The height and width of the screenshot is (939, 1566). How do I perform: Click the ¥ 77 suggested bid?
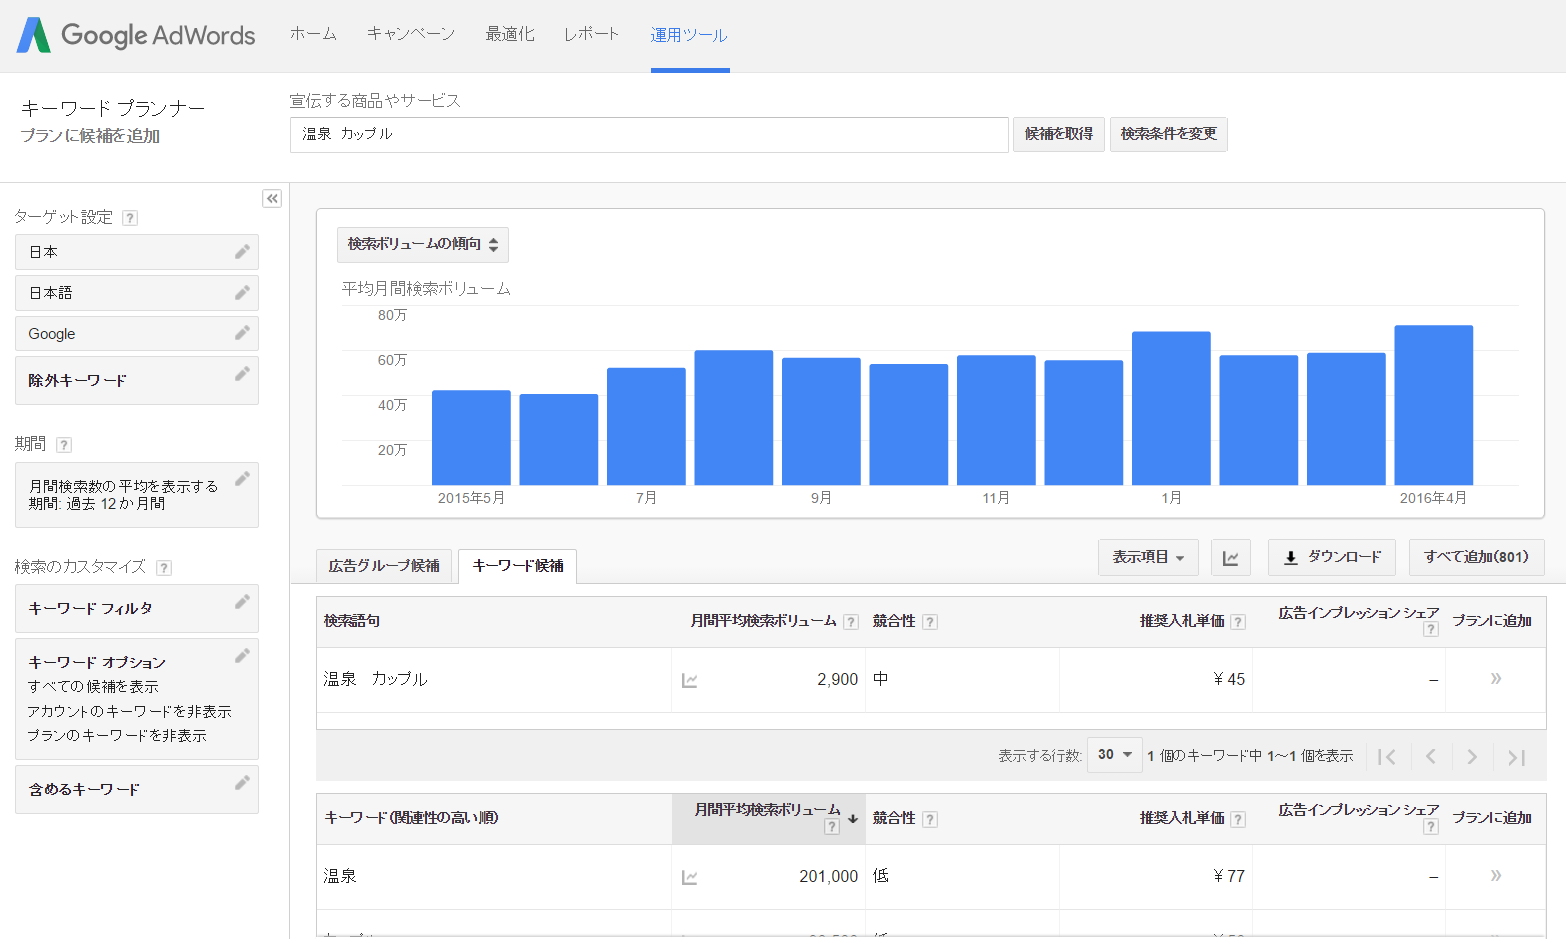point(1229,877)
